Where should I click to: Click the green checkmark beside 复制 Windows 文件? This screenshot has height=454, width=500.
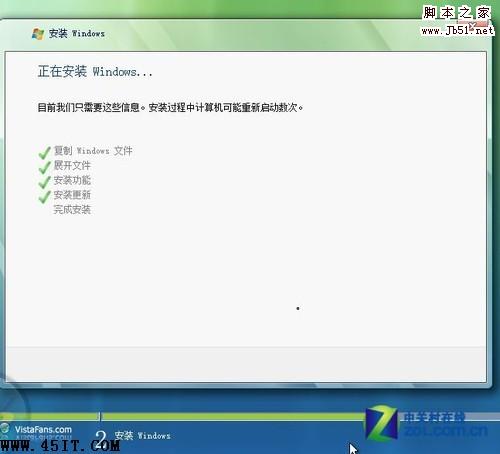click(x=44, y=153)
